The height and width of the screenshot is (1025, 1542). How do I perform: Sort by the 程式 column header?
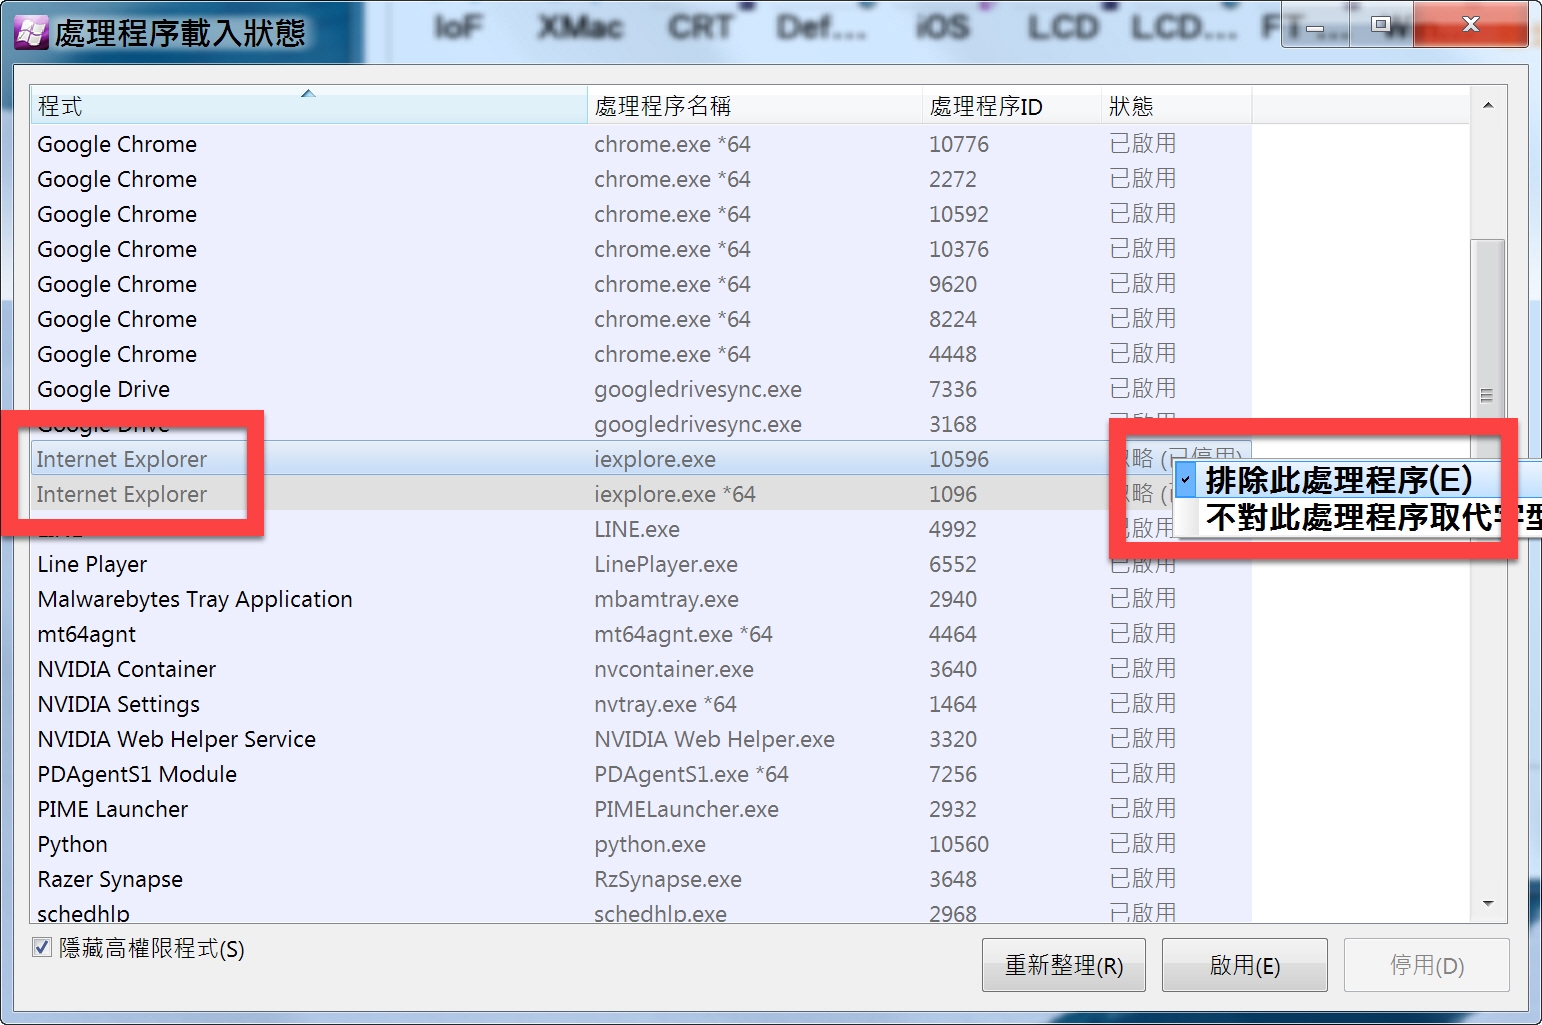tap(308, 106)
